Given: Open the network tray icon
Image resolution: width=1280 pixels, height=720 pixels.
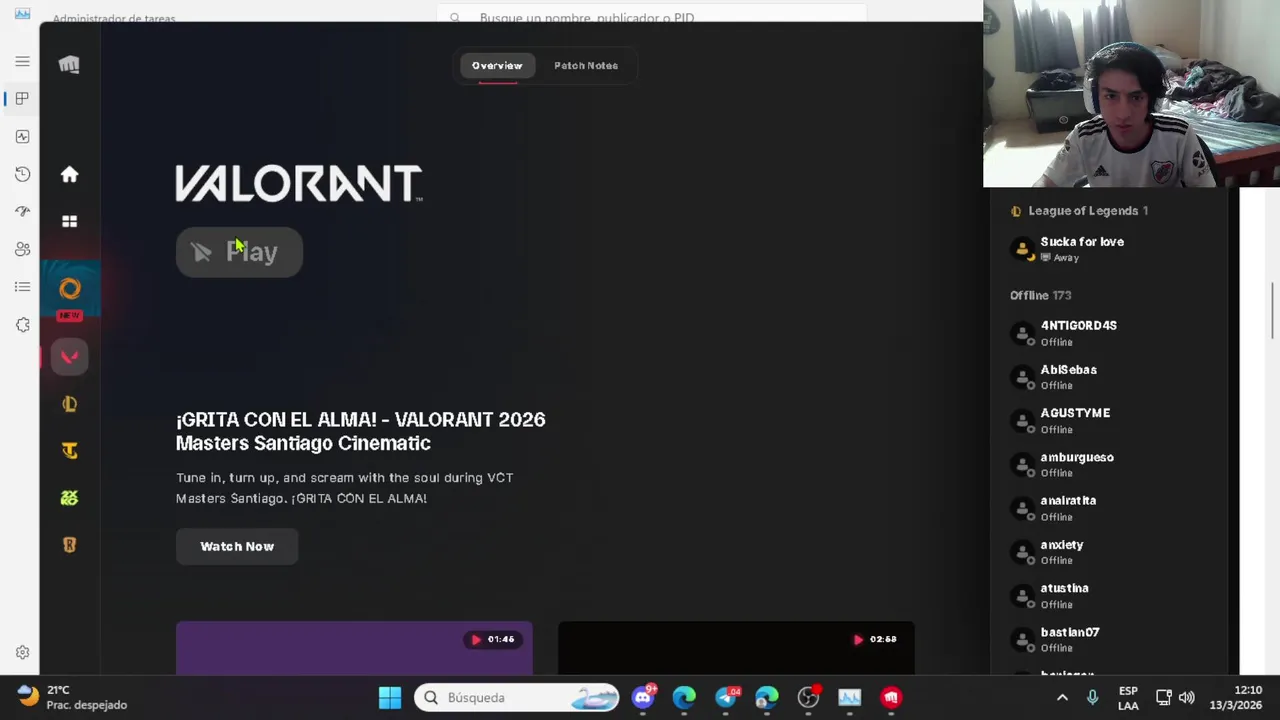Looking at the screenshot, I should pos(1163,698).
